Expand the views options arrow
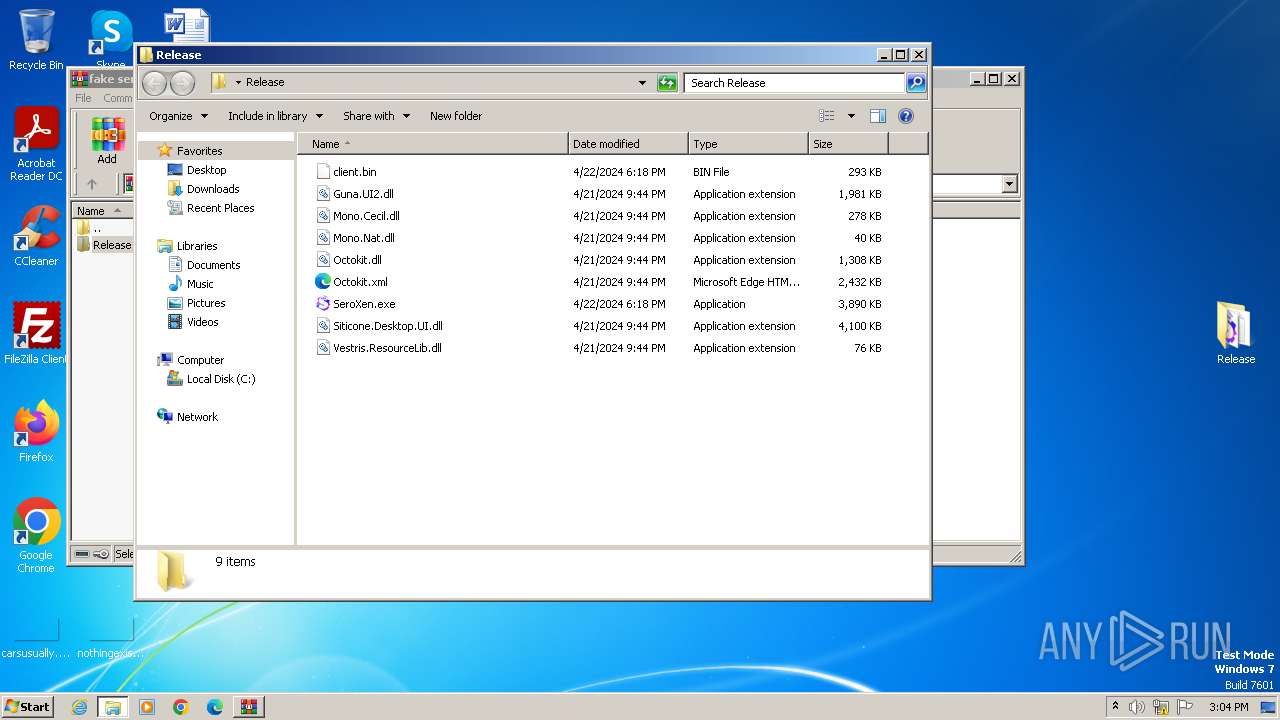Viewport: 1280px width, 720px height. click(x=851, y=116)
